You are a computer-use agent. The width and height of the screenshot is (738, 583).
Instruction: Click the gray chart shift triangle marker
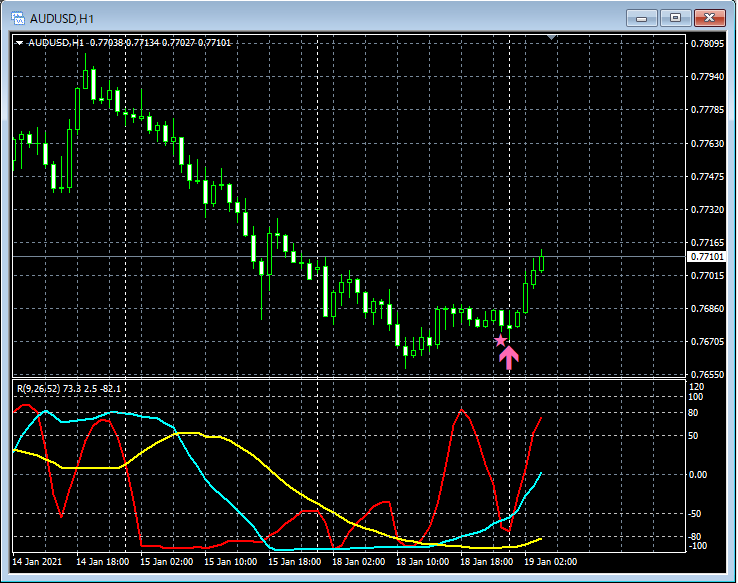pyautogui.click(x=551, y=38)
